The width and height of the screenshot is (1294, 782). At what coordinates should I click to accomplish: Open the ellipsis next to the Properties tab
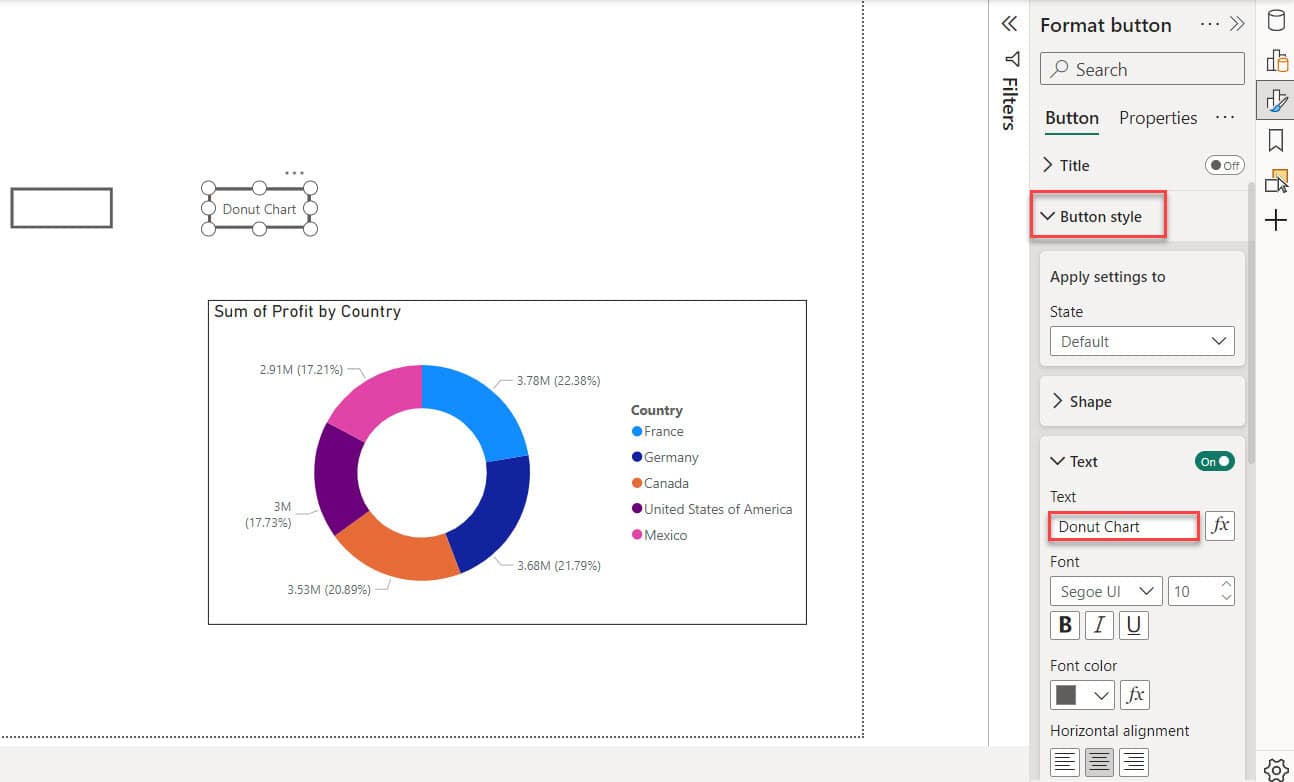1225,118
